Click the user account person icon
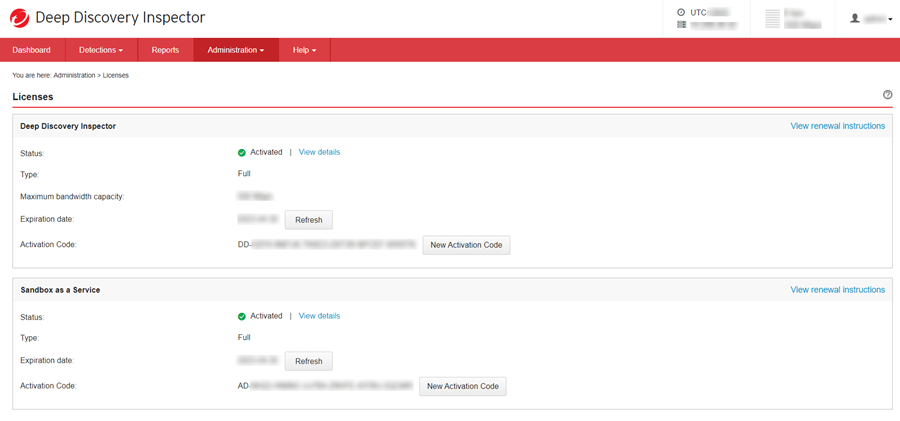 click(855, 18)
